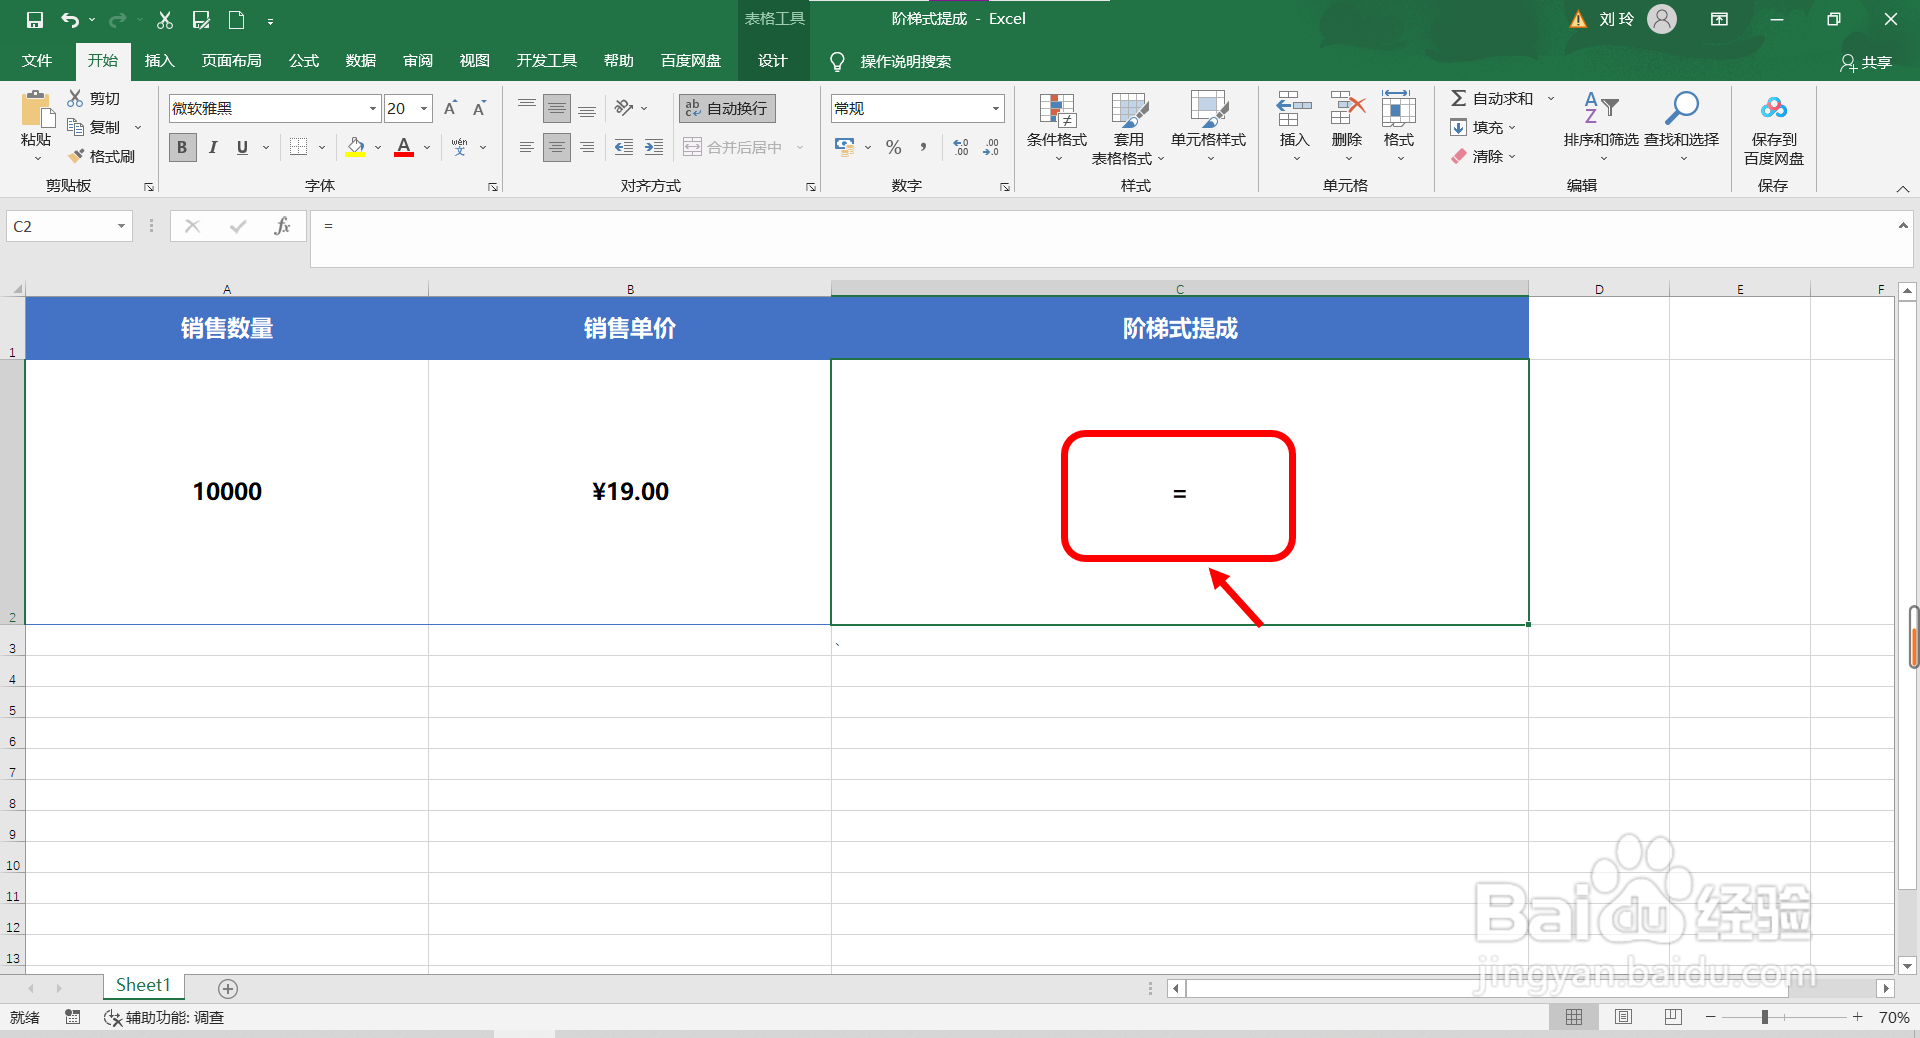Open Conditional Formatting icon

1057,110
